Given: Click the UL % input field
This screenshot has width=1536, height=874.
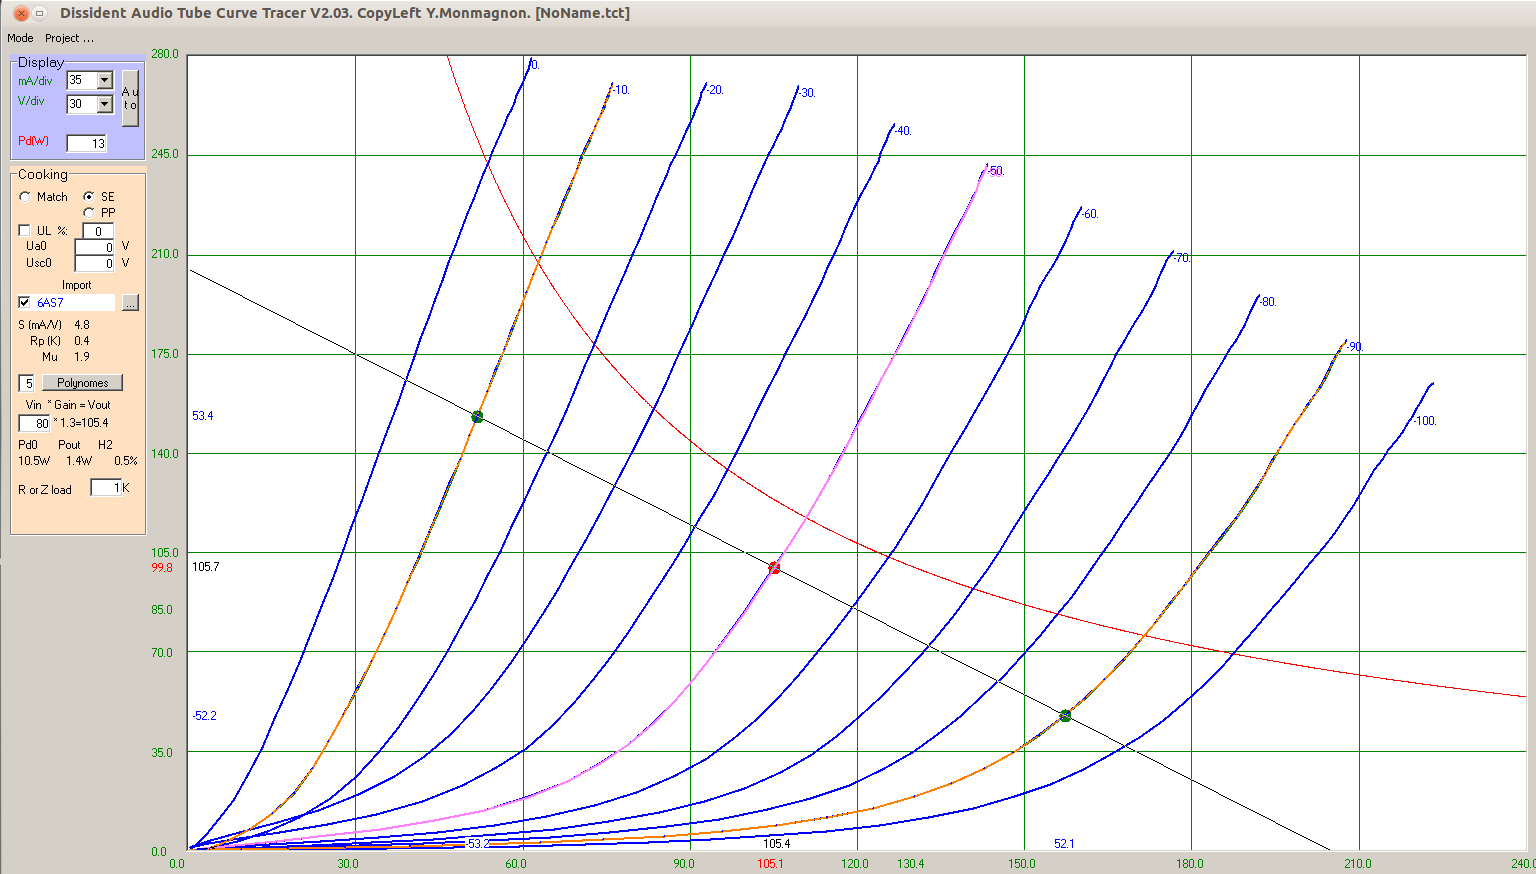Looking at the screenshot, I should [x=98, y=231].
